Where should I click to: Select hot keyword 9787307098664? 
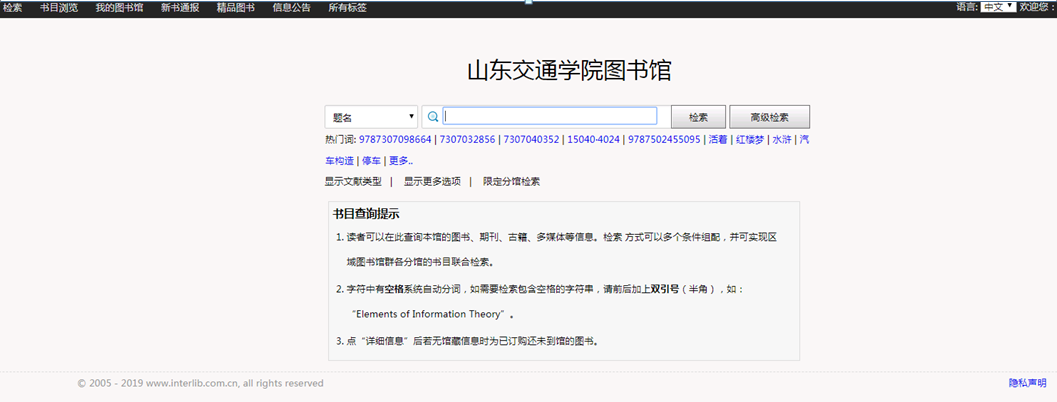point(395,140)
